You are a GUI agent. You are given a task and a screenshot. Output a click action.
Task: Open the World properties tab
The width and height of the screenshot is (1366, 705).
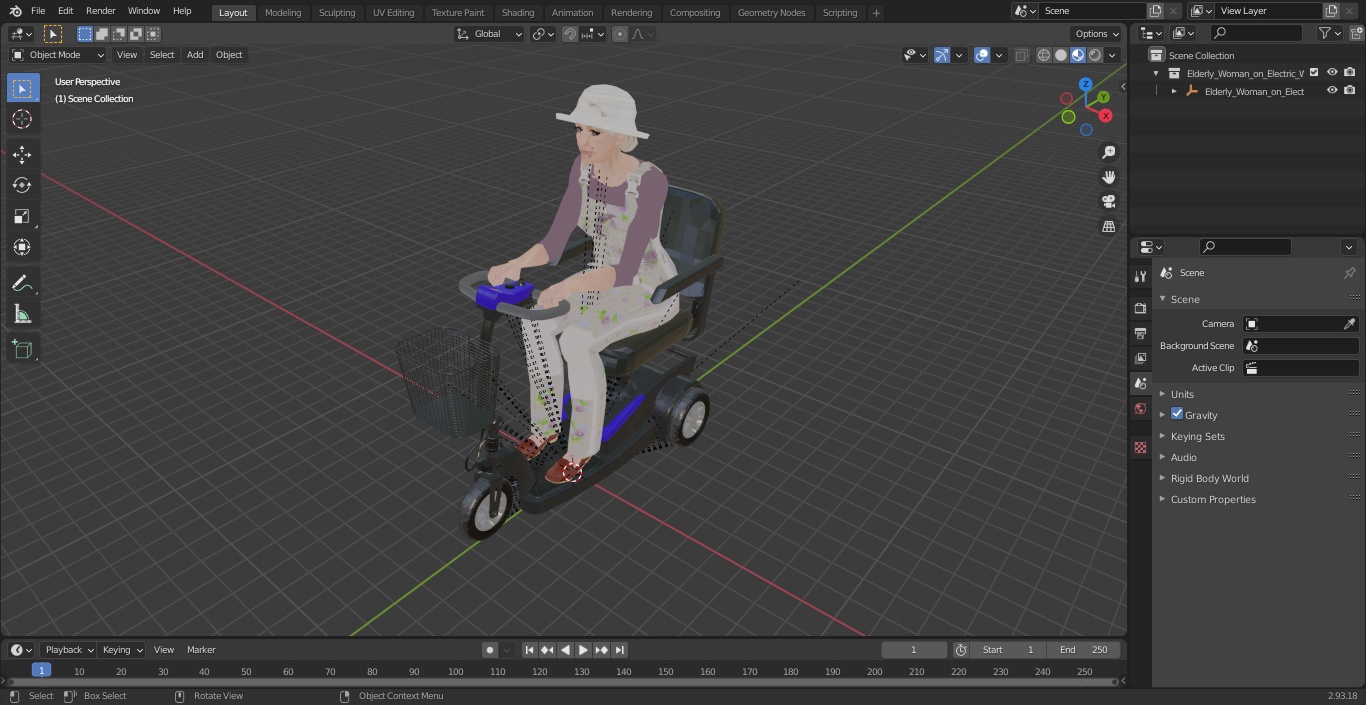1140,408
